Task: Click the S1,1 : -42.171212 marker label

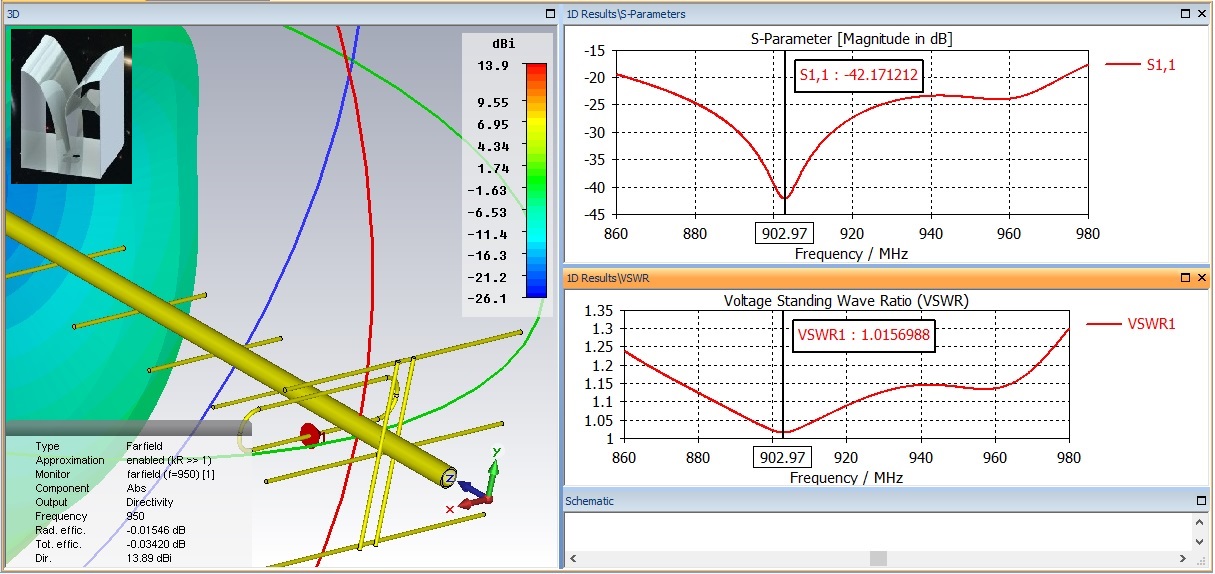Action: (859, 75)
